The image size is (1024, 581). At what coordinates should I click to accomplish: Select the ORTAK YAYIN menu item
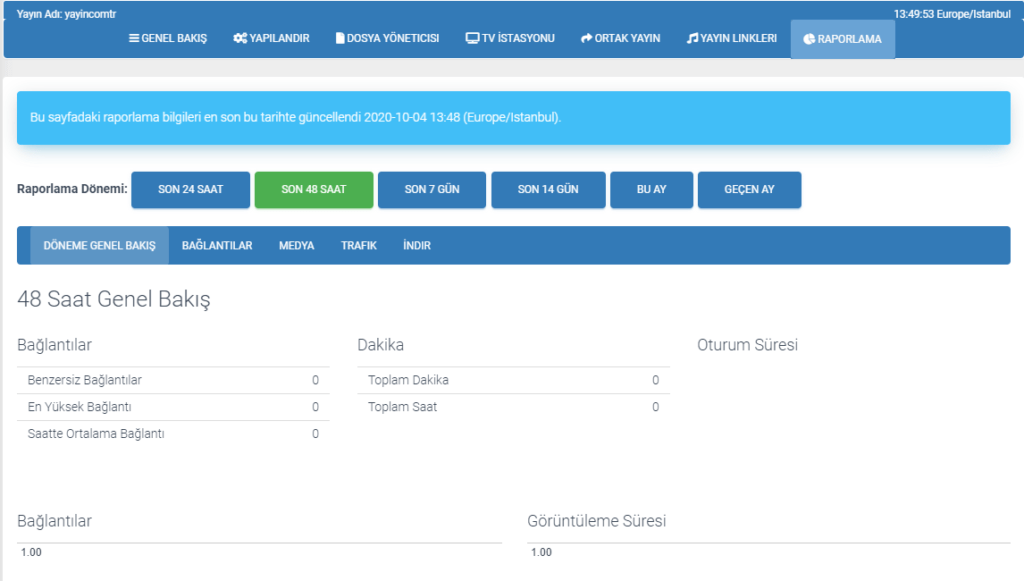[x=620, y=39]
